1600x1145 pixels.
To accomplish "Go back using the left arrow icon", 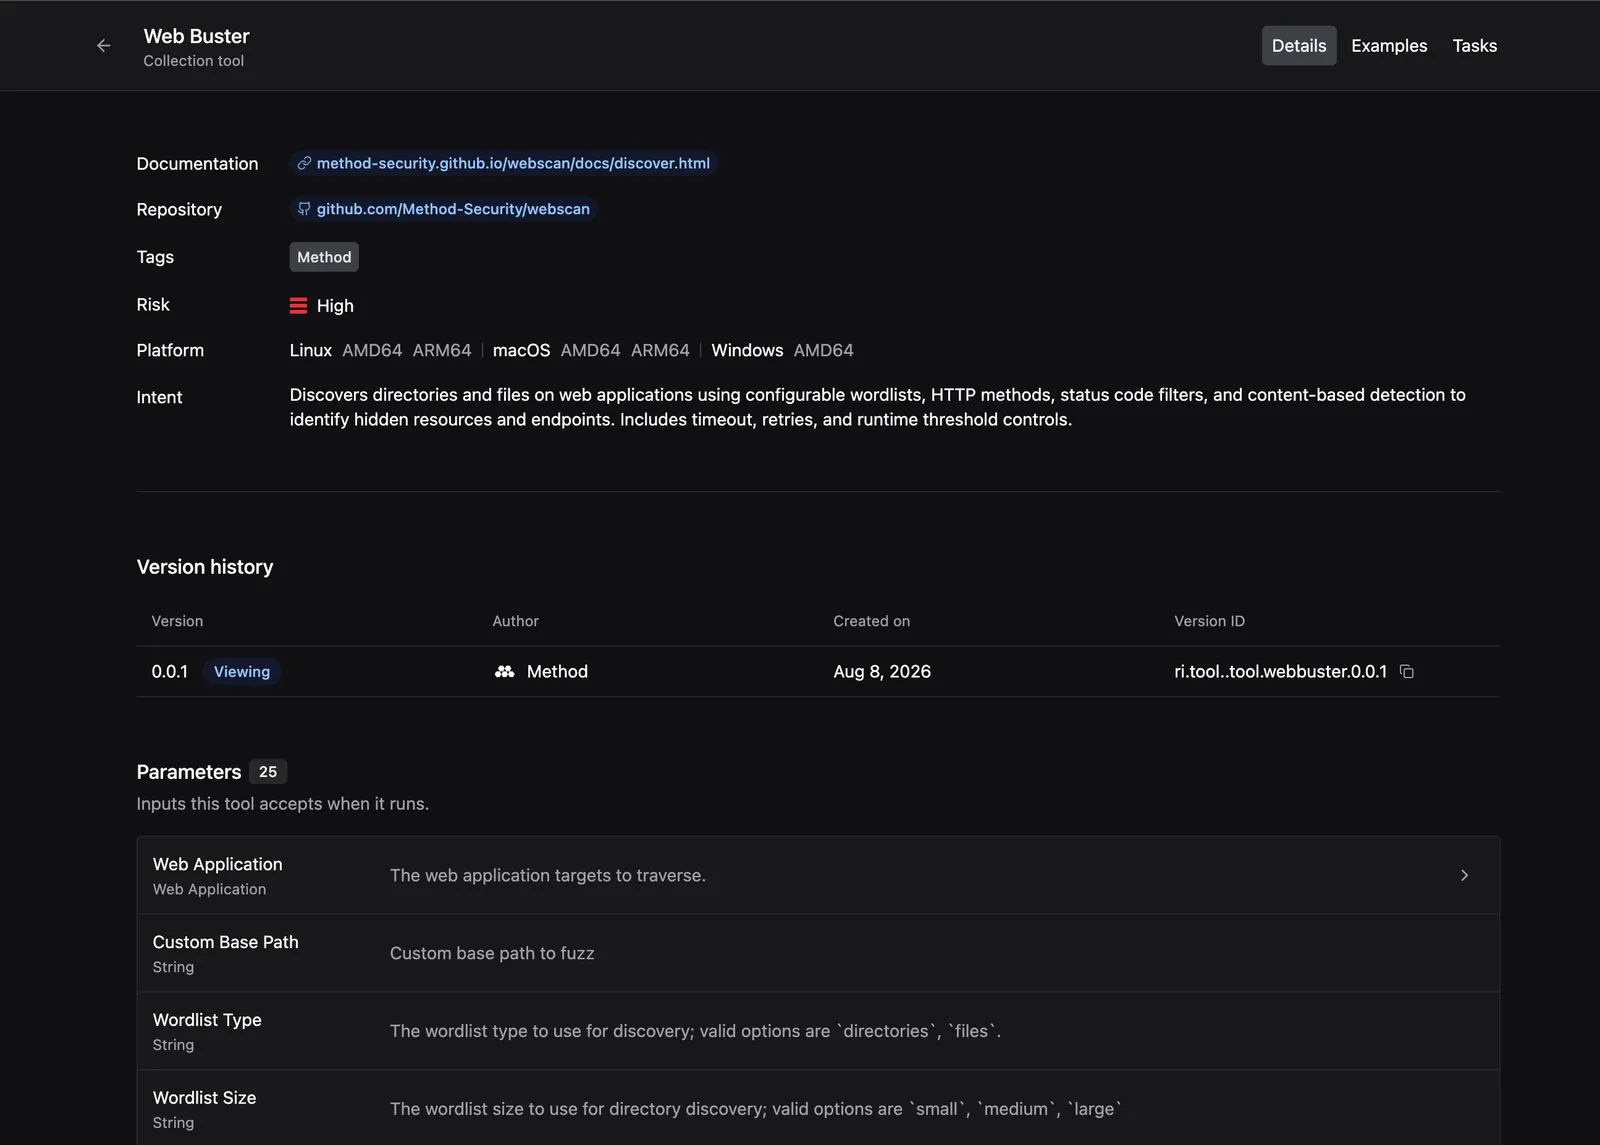I will click(104, 46).
